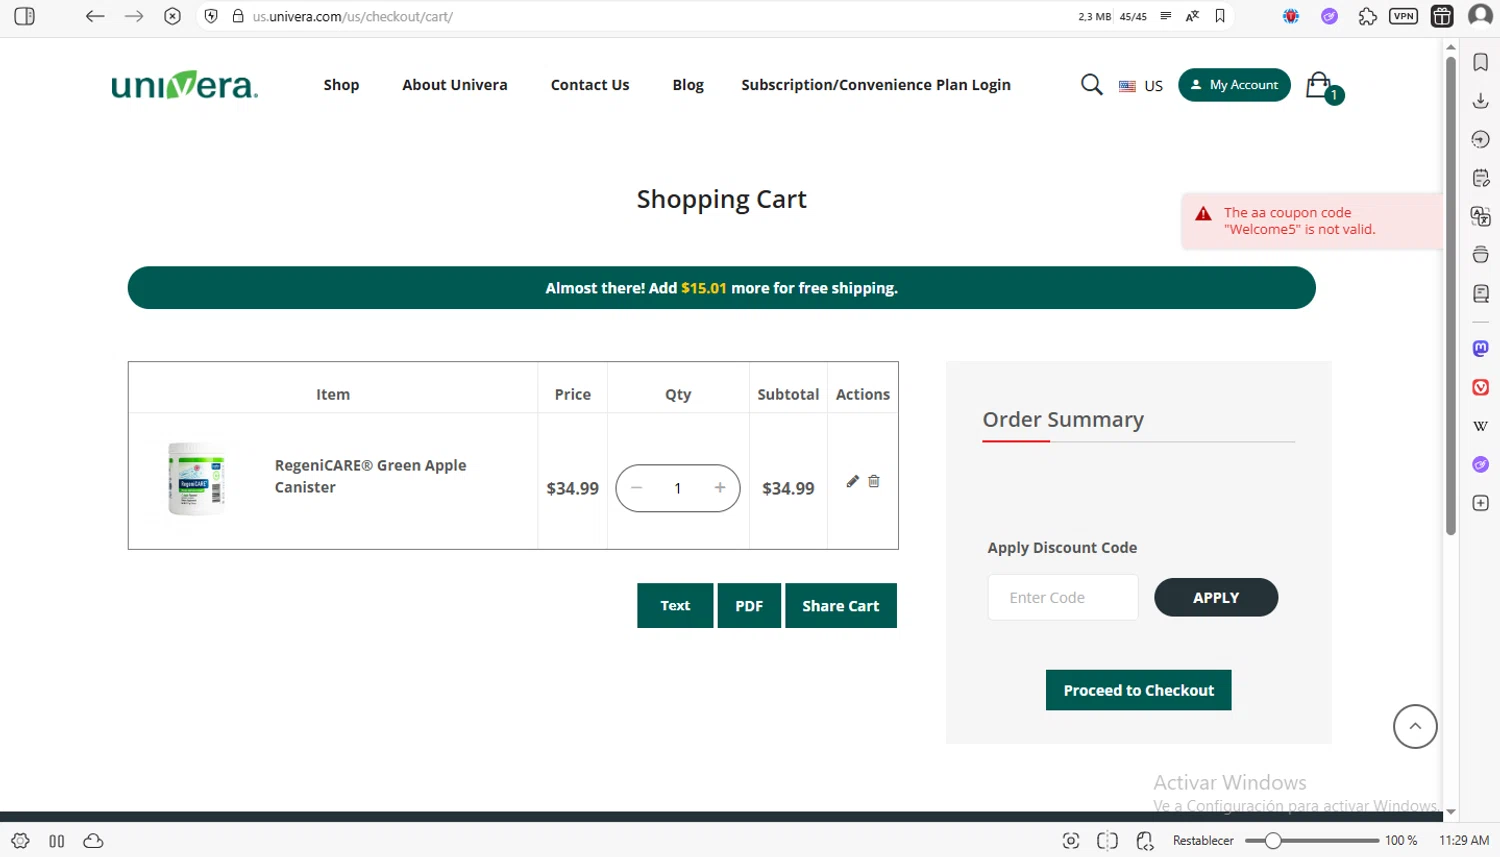Capture page with camera icon
Image resolution: width=1500 pixels, height=857 pixels.
[1071, 841]
